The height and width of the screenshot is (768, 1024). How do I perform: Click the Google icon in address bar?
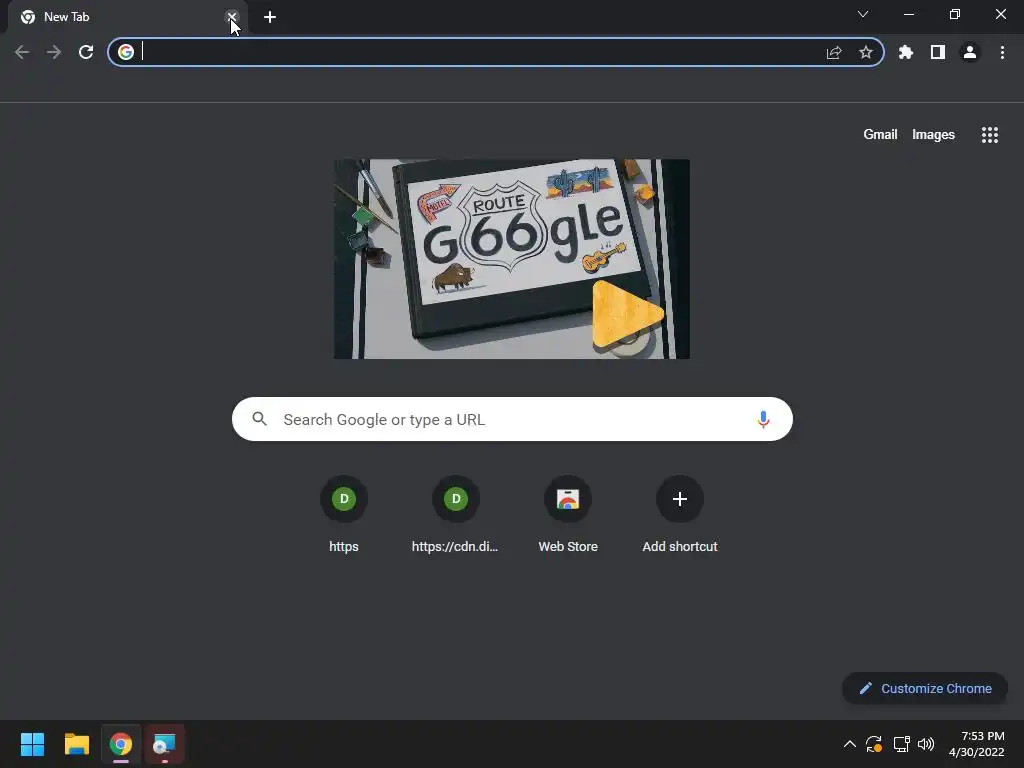pyautogui.click(x=126, y=52)
